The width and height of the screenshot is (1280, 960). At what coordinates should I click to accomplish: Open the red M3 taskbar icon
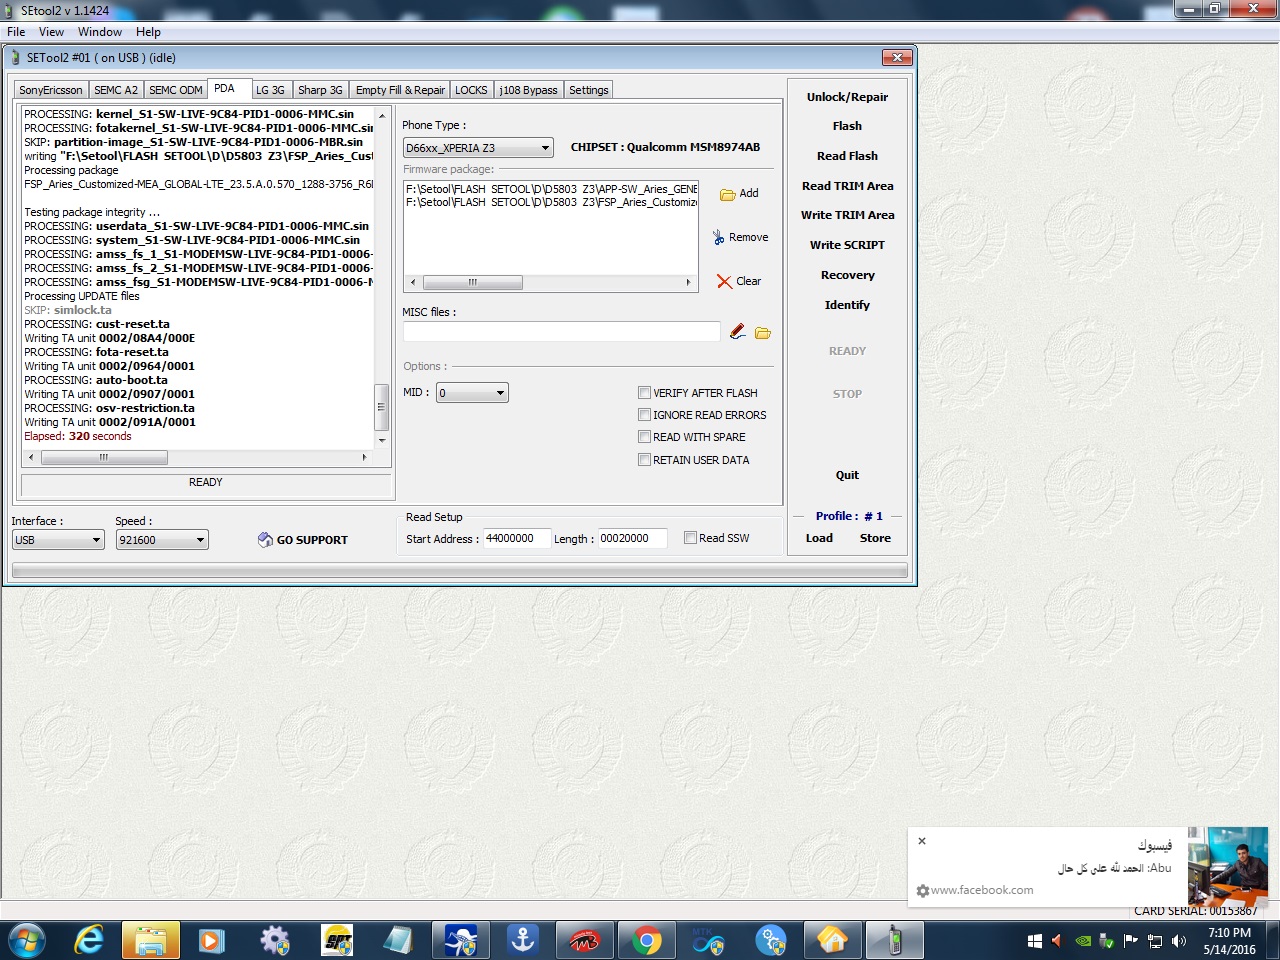click(x=585, y=941)
